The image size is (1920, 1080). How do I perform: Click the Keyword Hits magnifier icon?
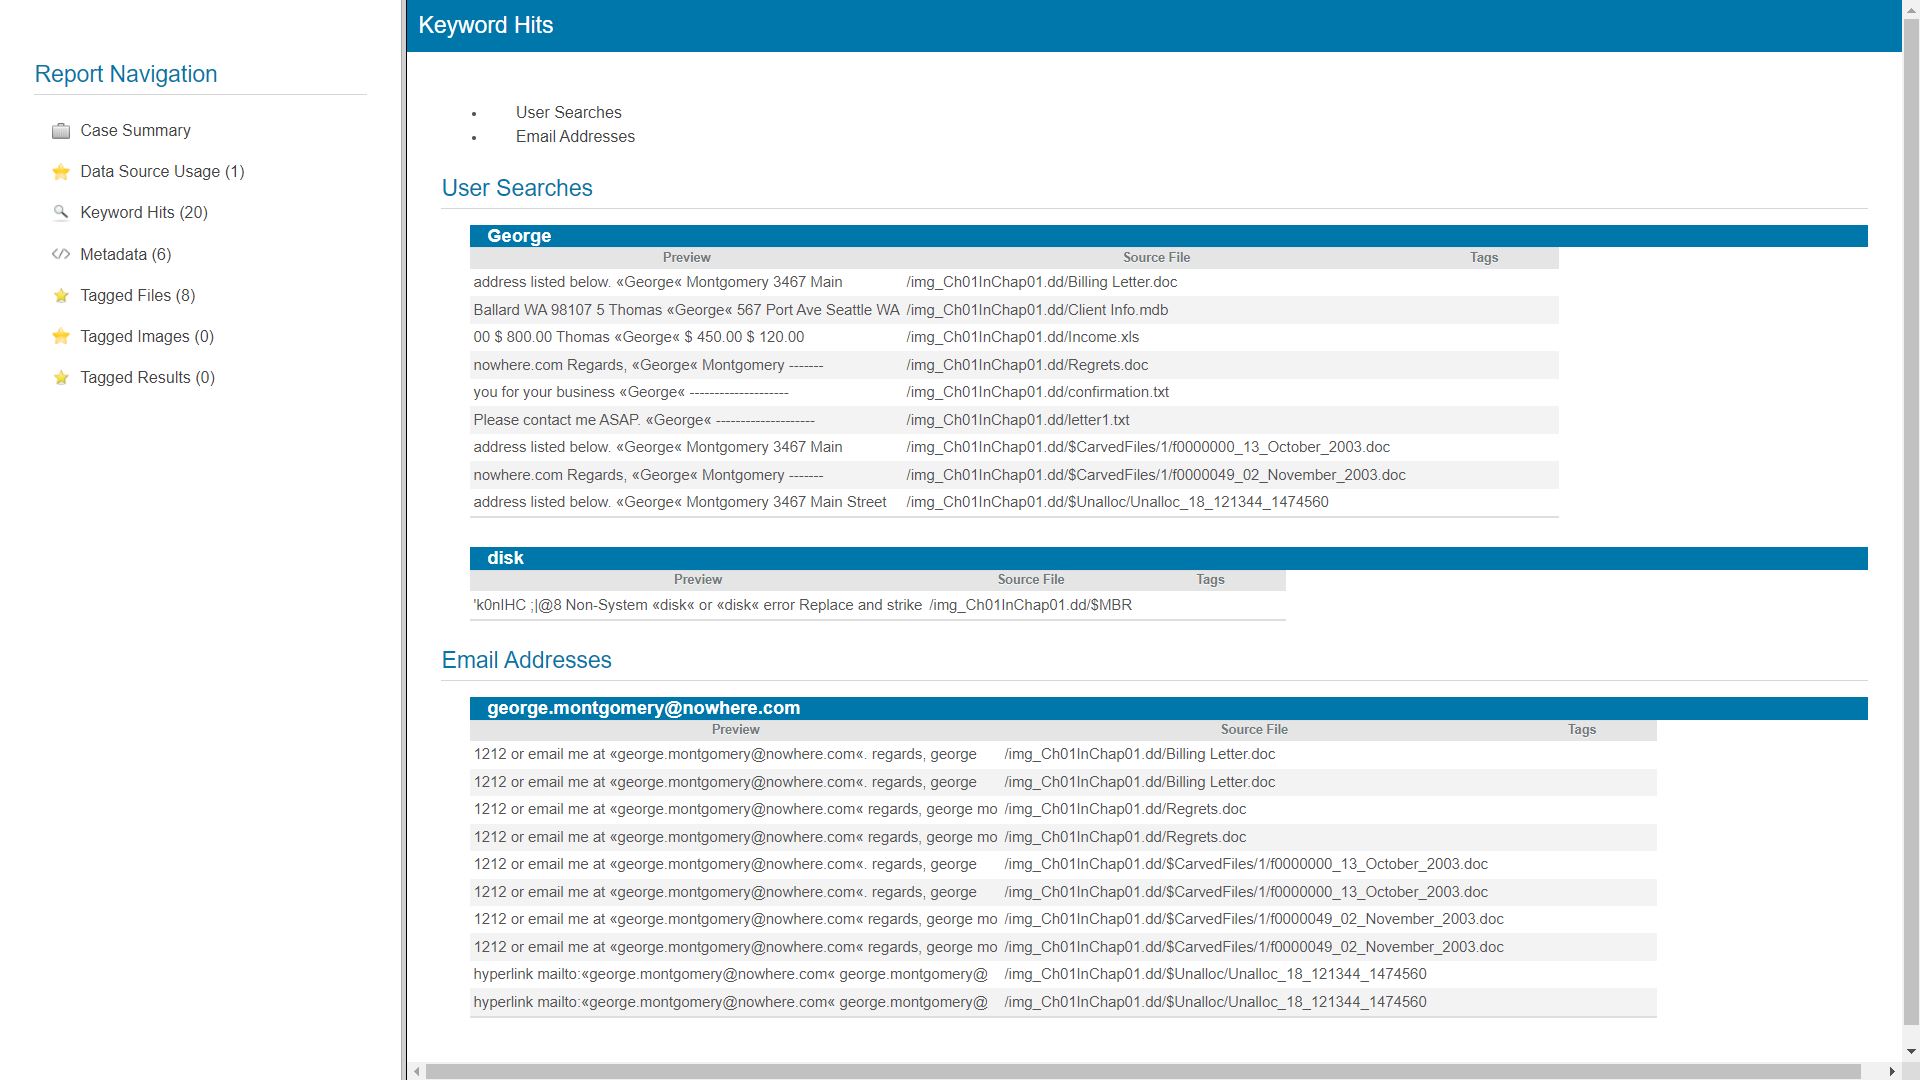[61, 213]
